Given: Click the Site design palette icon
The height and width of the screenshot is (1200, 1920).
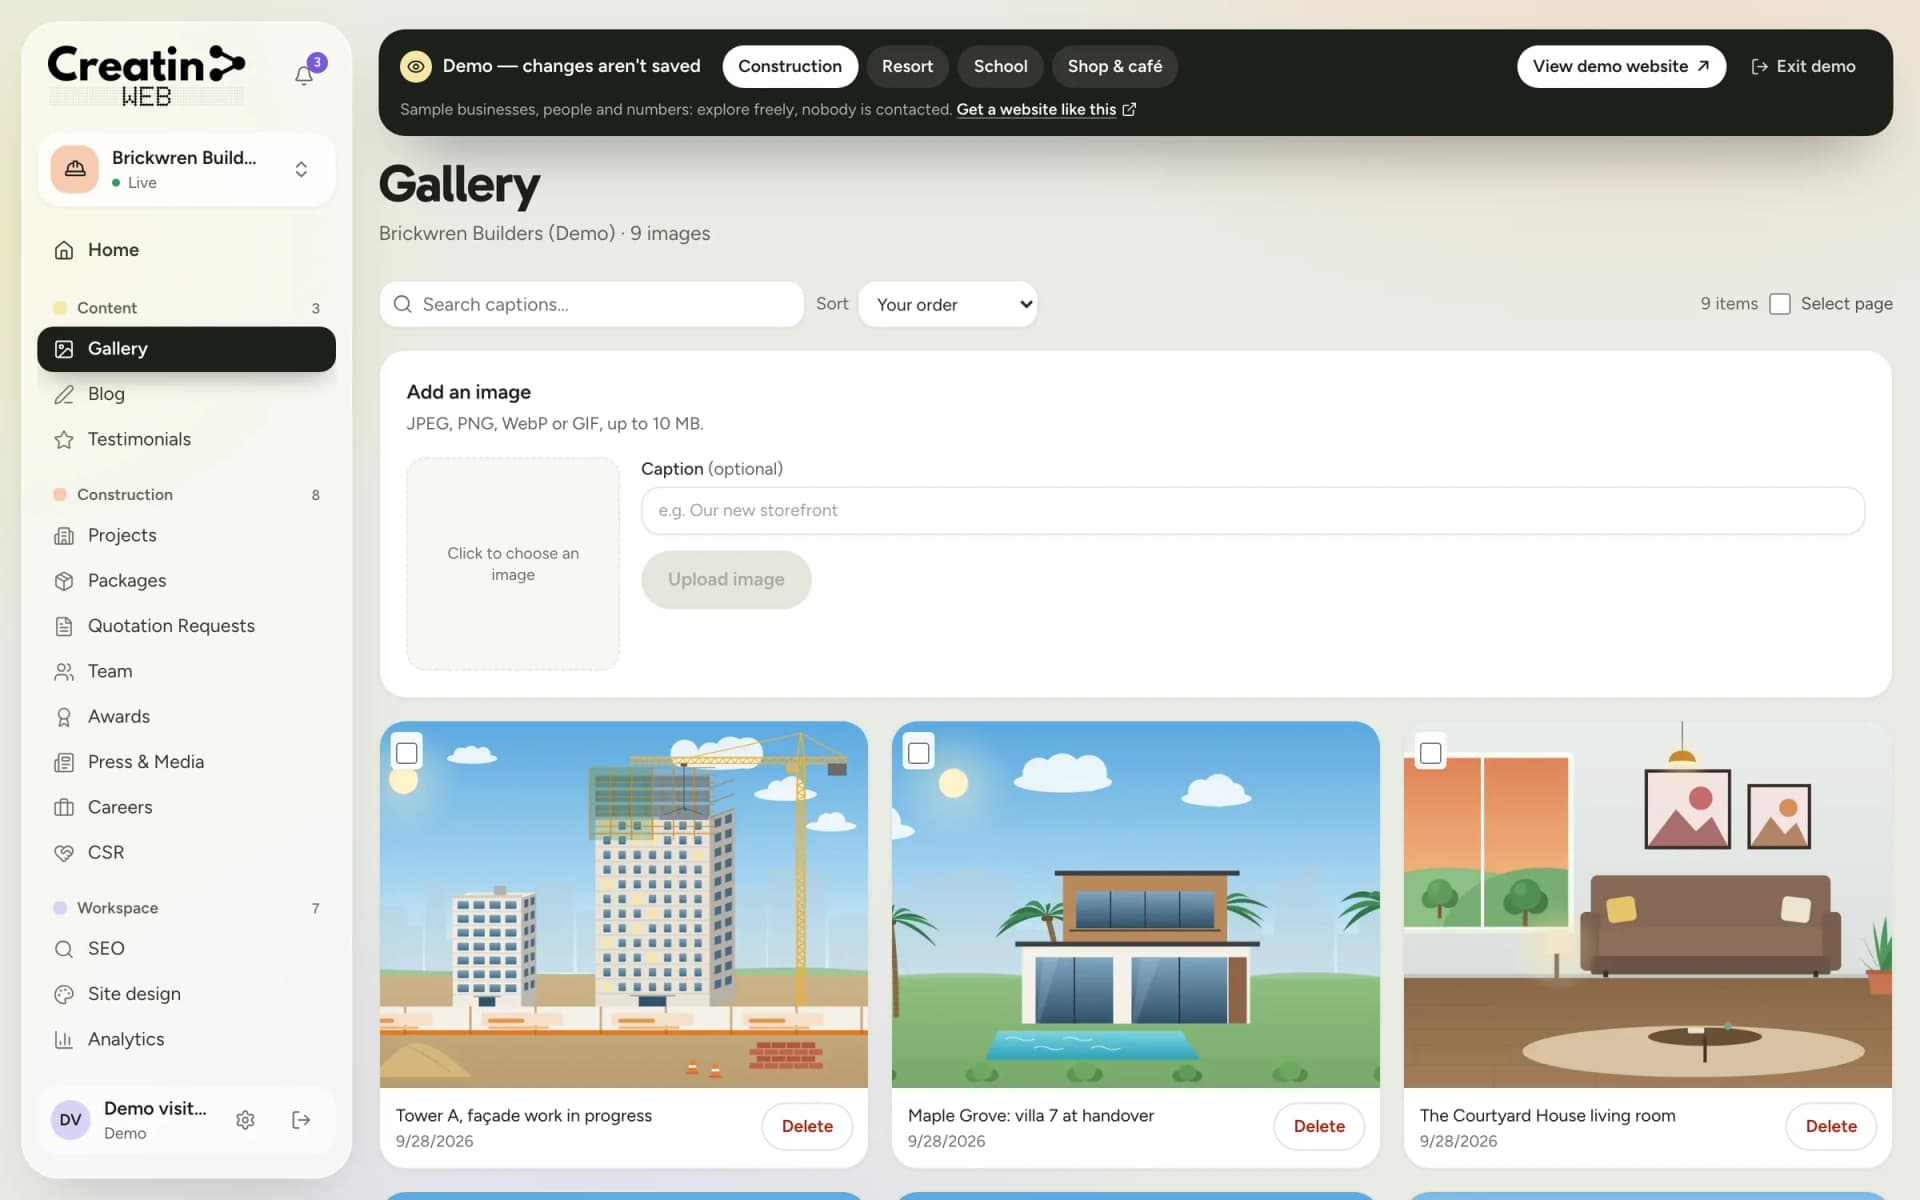Looking at the screenshot, I should pyautogui.click(x=64, y=994).
